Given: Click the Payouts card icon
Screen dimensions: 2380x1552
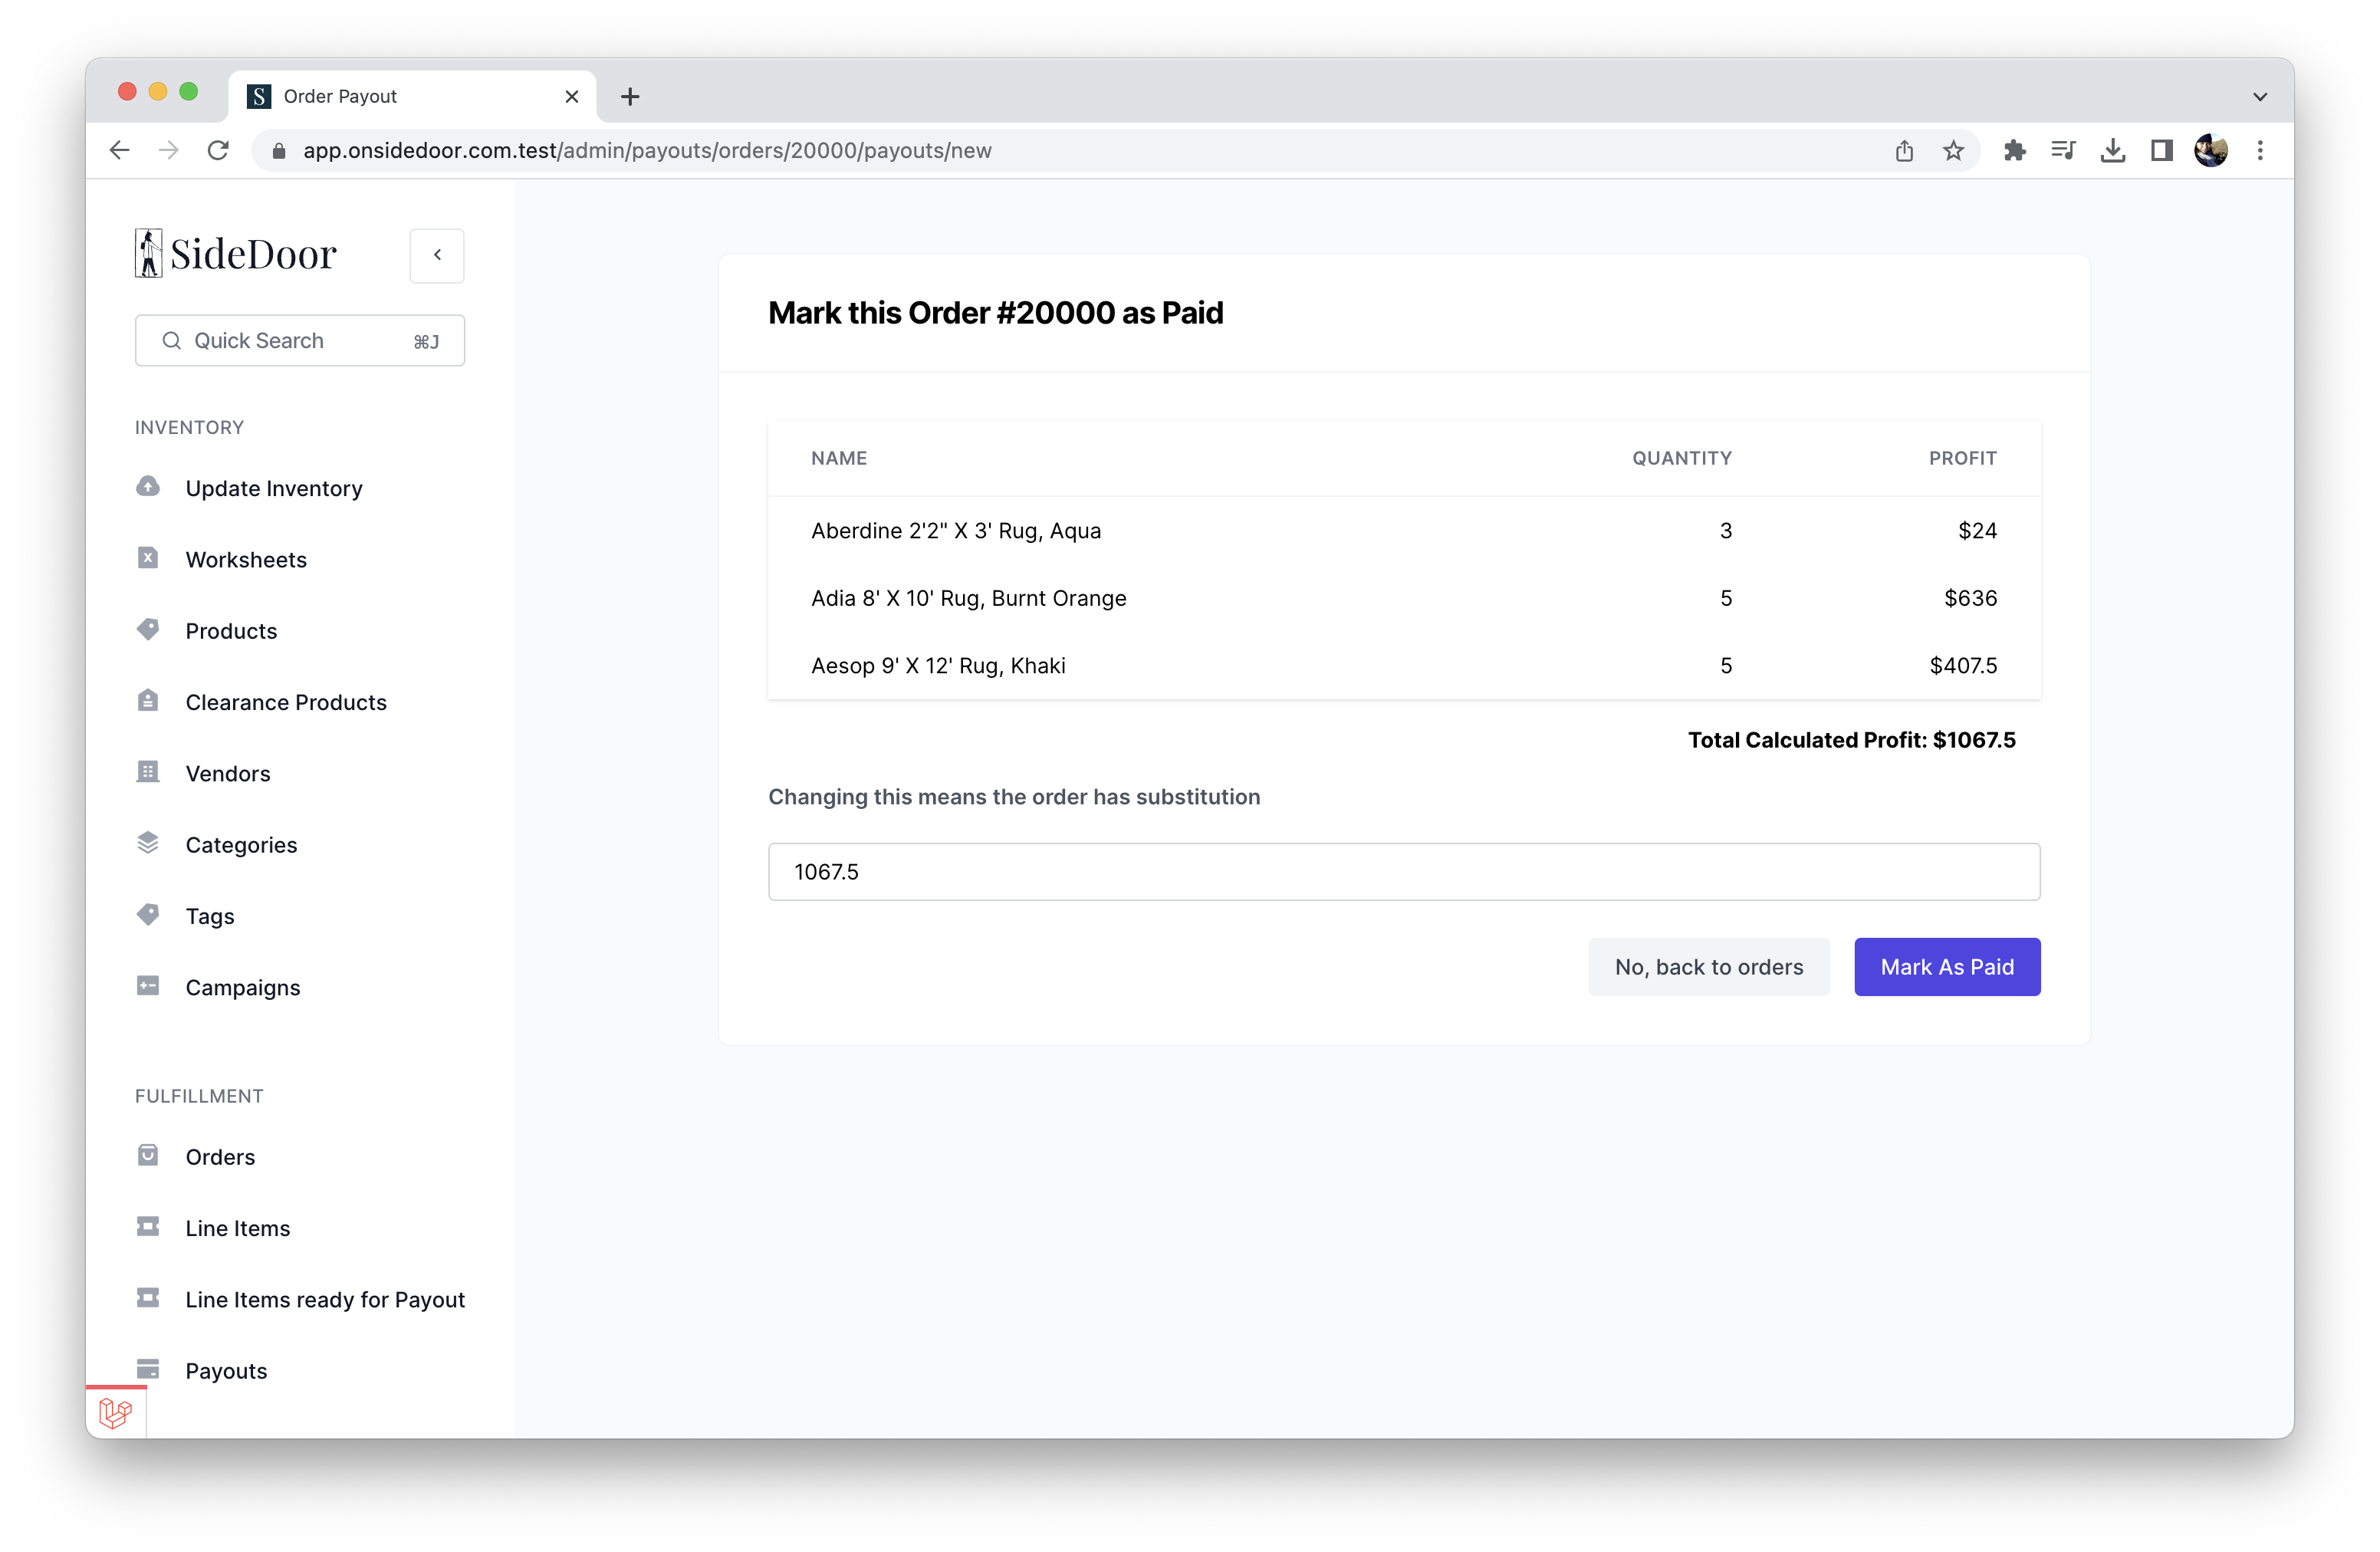Looking at the screenshot, I should tap(148, 1369).
